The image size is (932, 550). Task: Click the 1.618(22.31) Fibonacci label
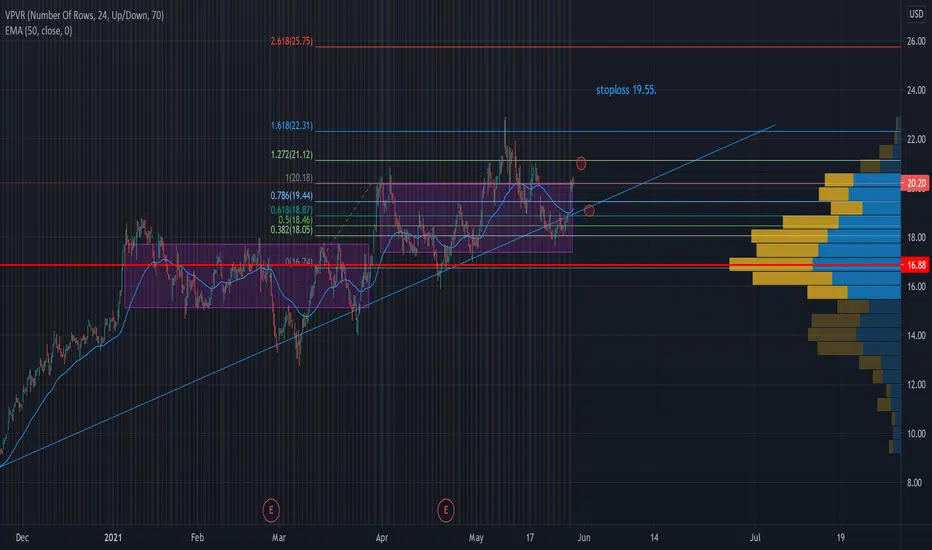coord(291,125)
